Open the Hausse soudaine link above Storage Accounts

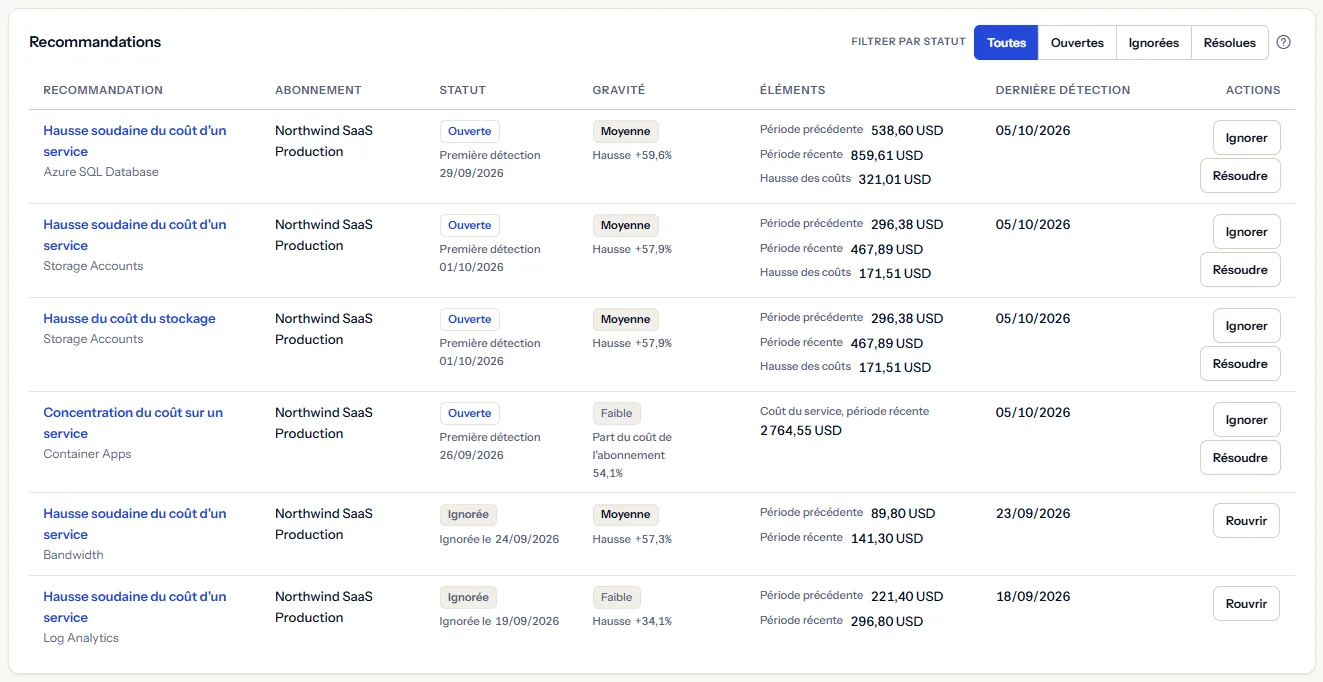point(135,235)
